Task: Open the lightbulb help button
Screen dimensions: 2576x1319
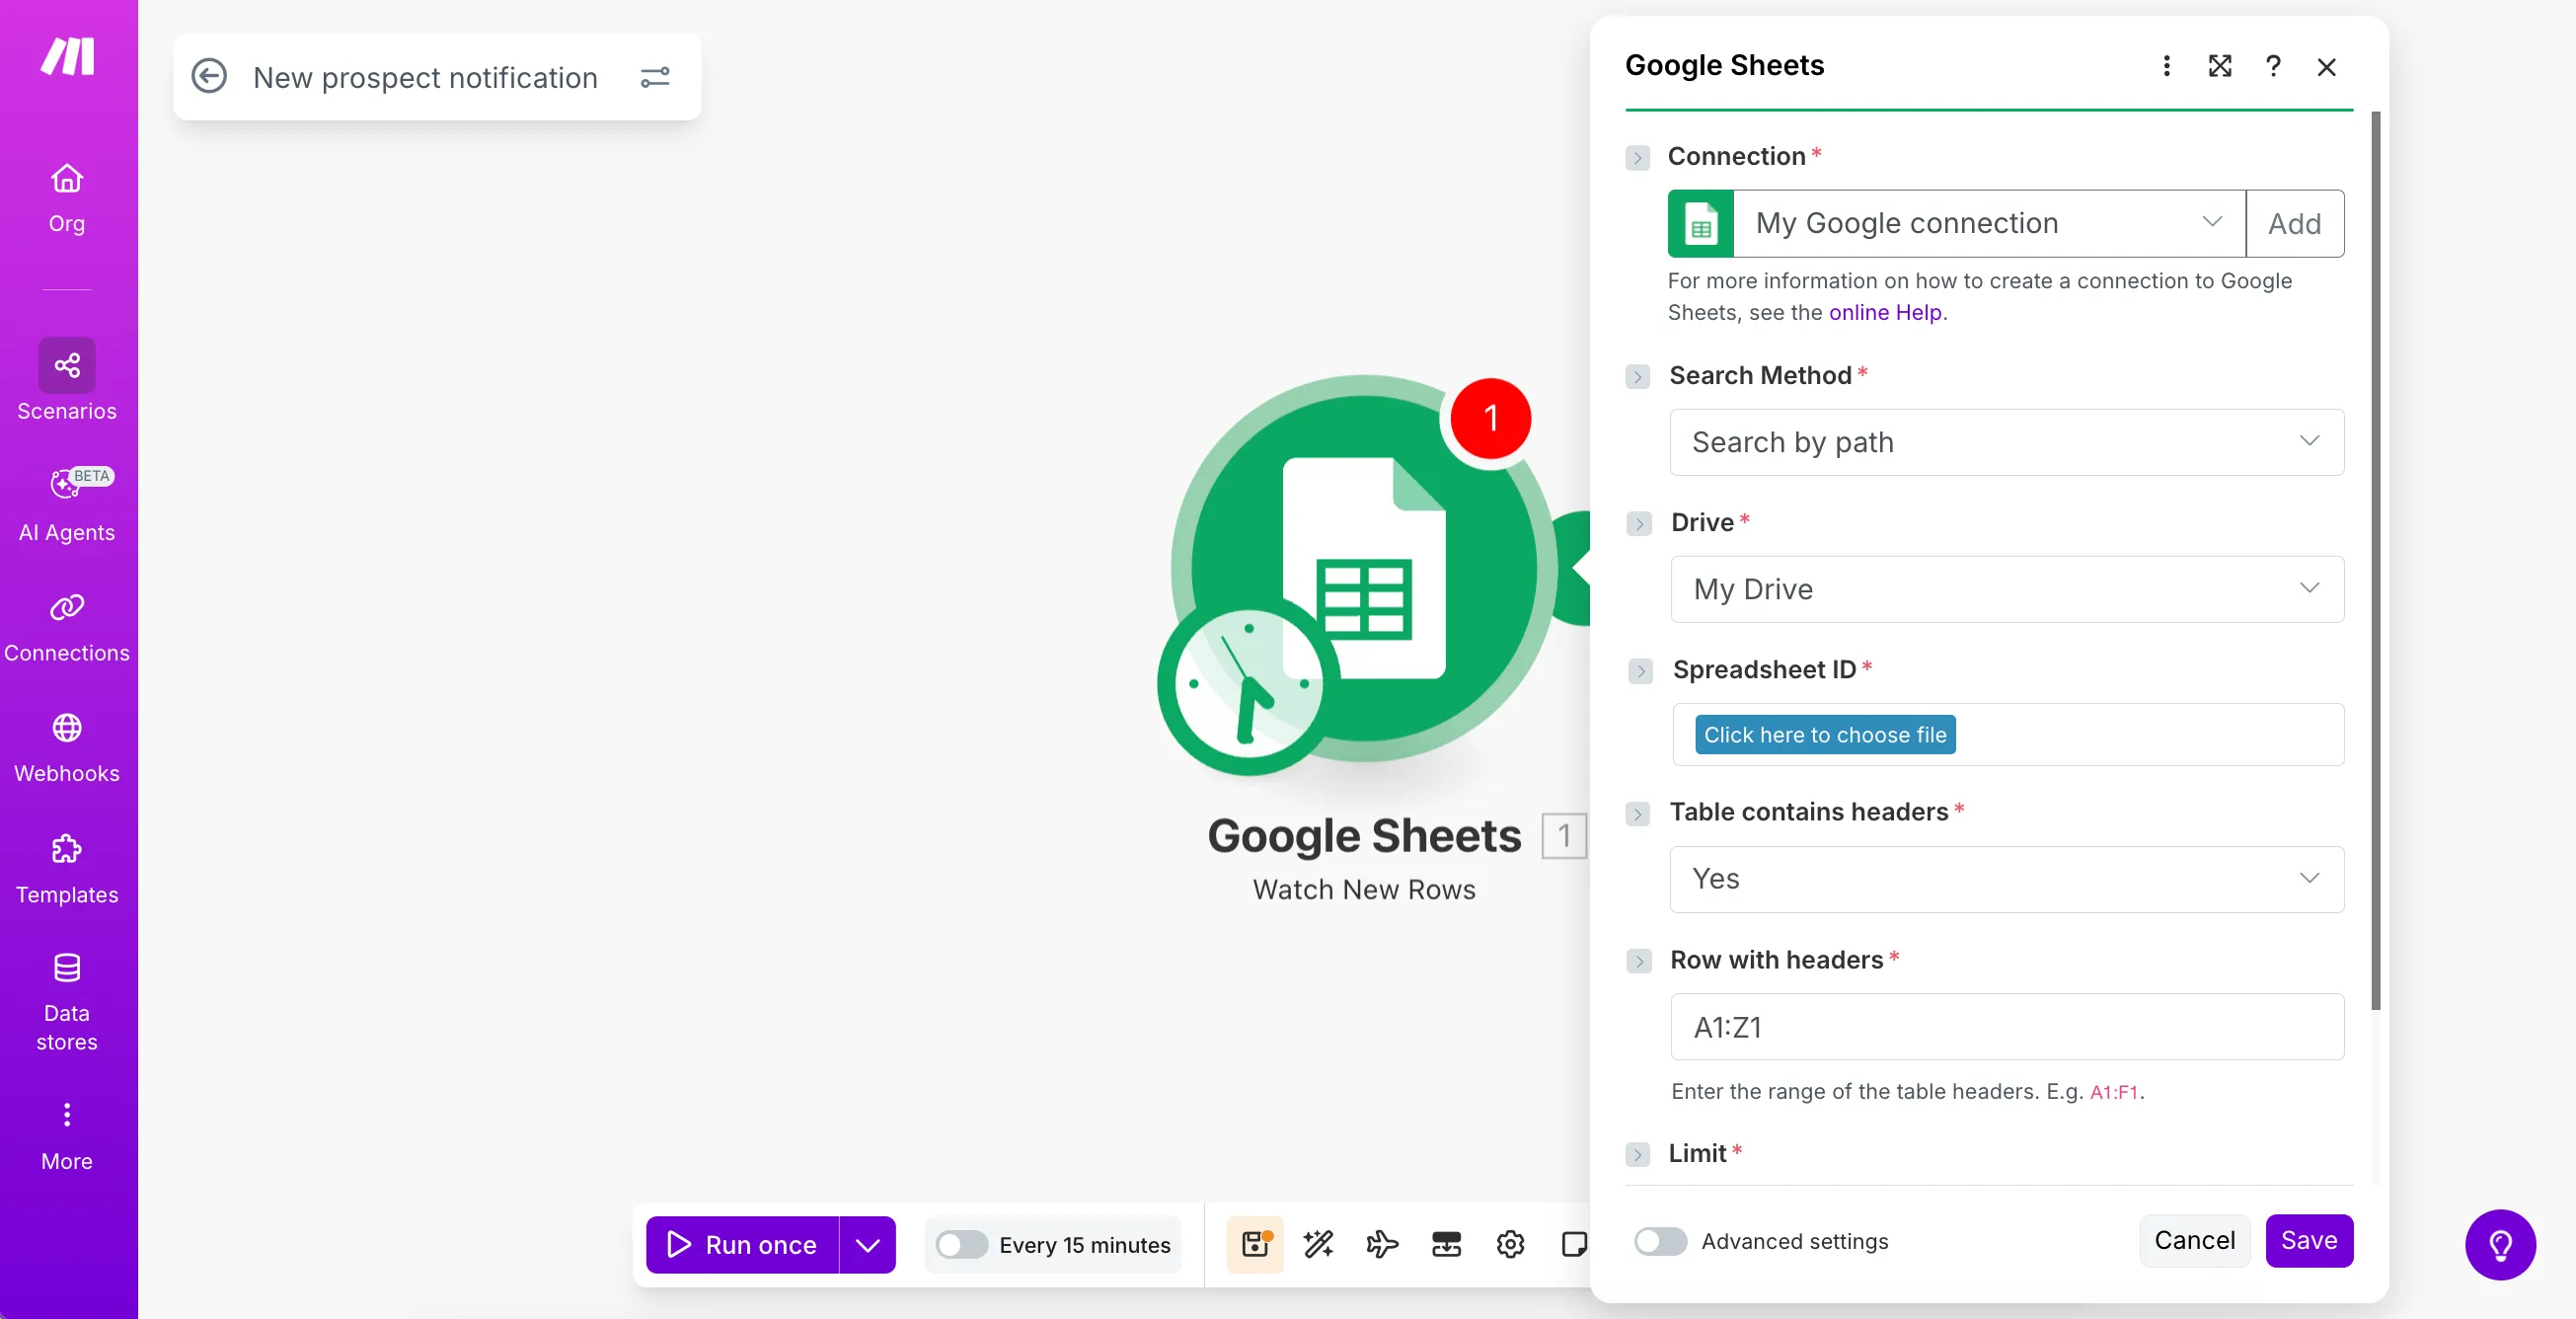Action: click(2500, 1245)
